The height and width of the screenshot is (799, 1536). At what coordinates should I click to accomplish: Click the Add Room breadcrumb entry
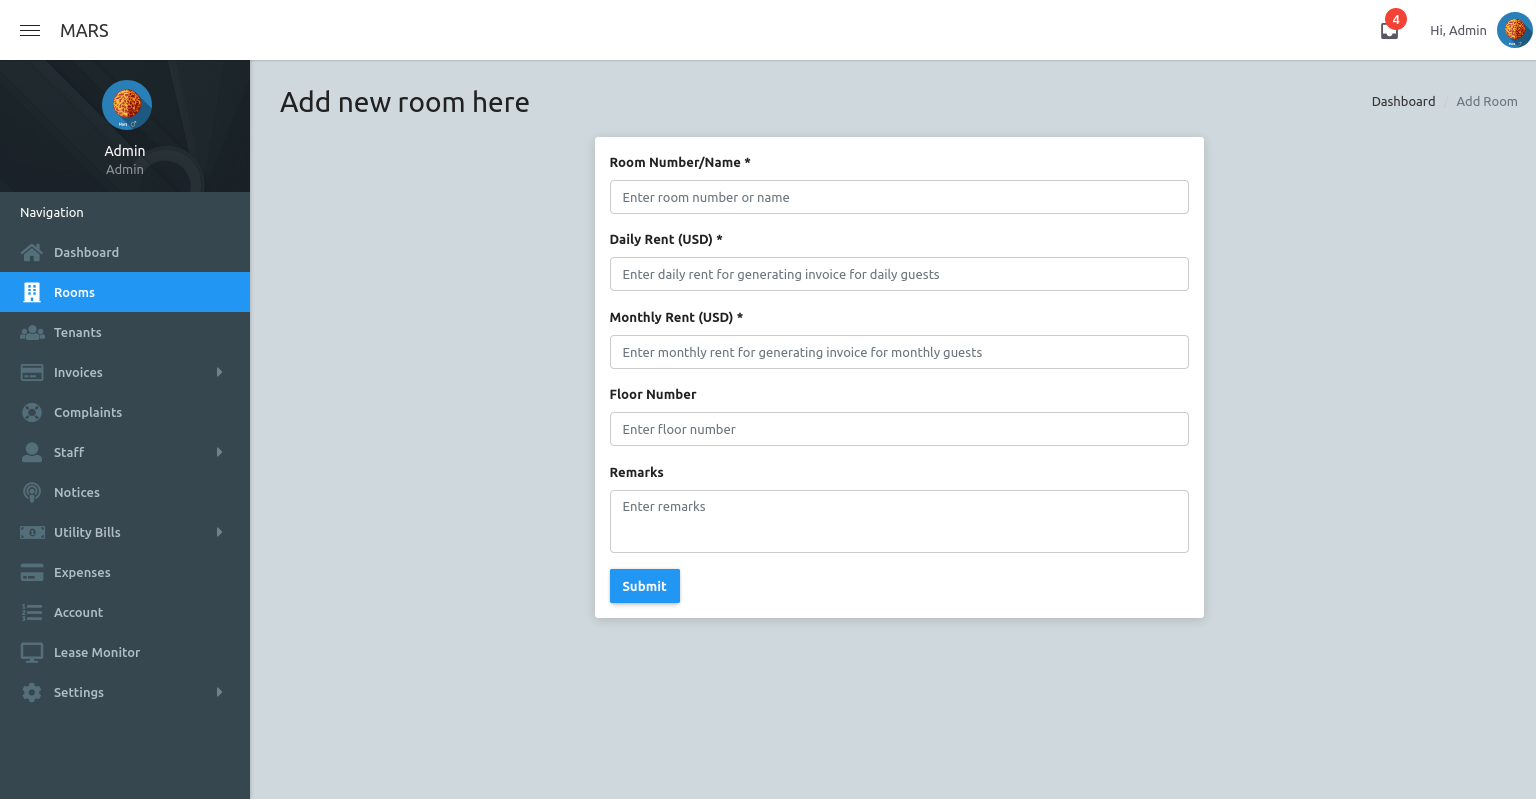click(x=1487, y=101)
